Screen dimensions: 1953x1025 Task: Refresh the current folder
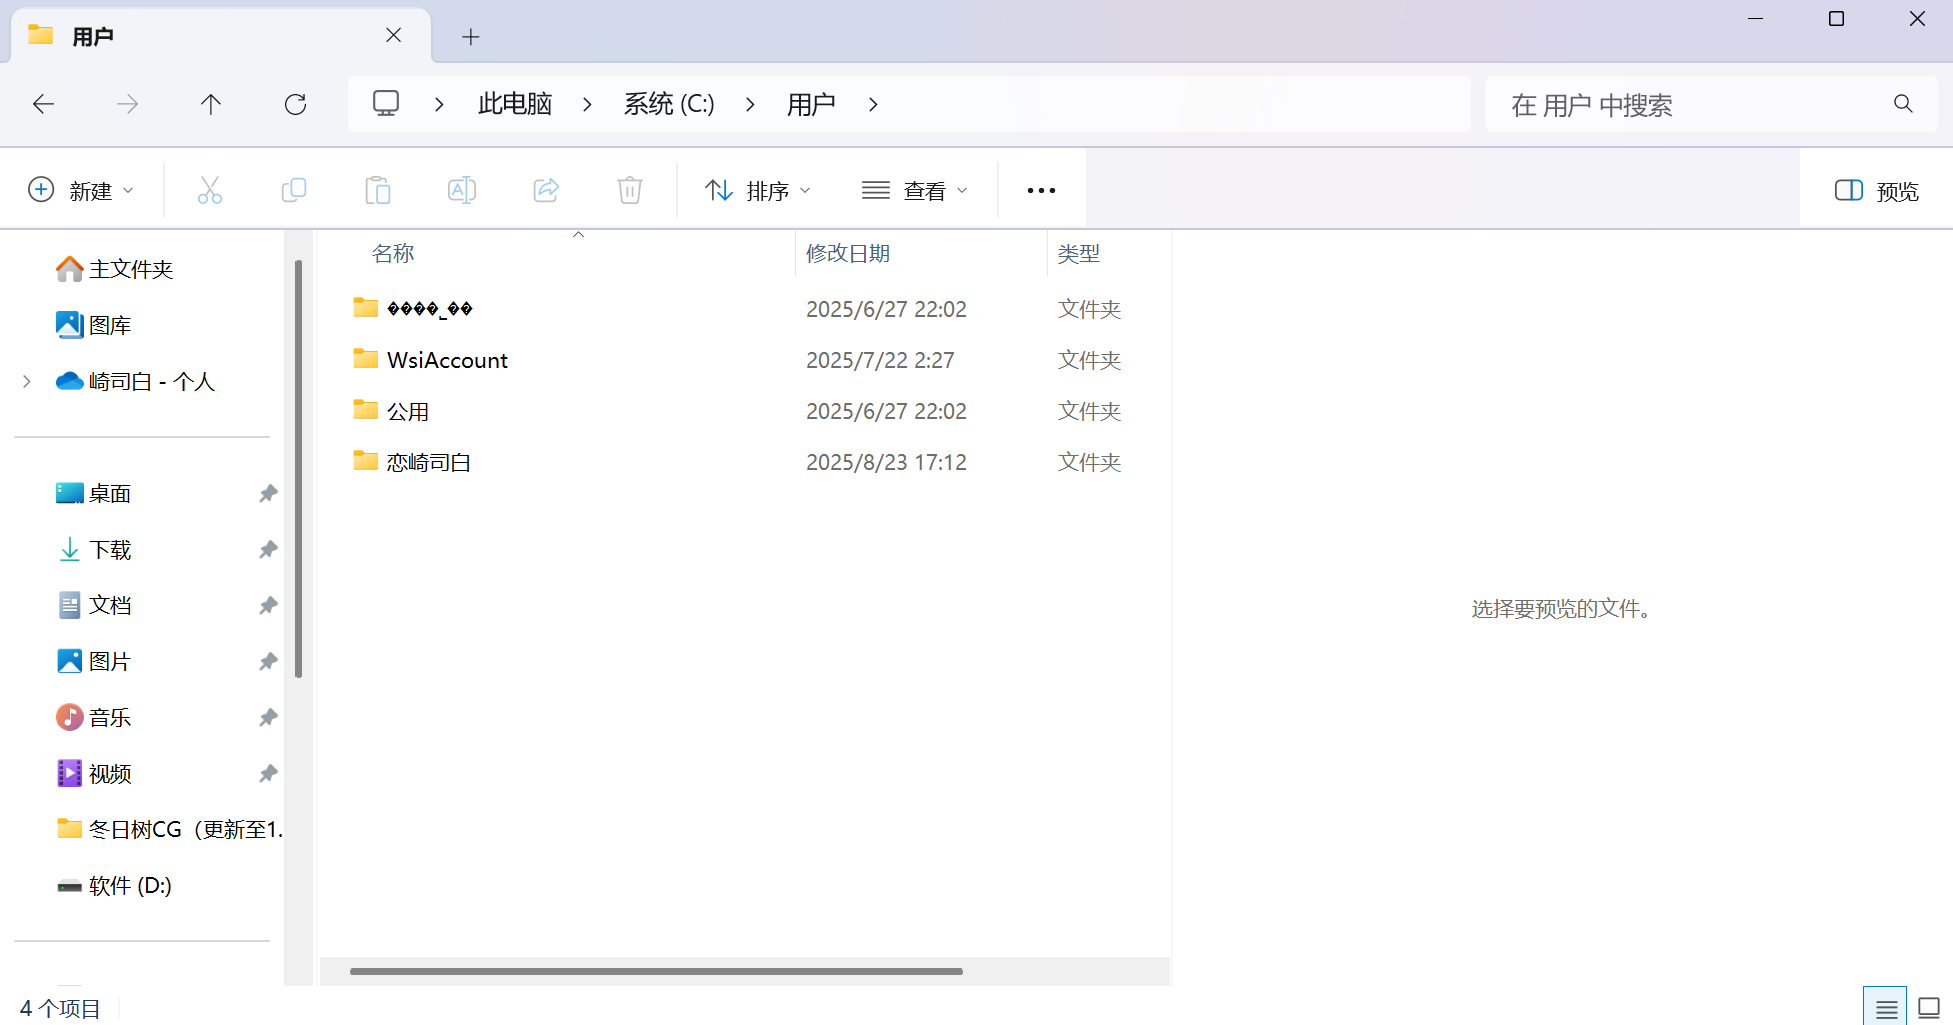295,104
